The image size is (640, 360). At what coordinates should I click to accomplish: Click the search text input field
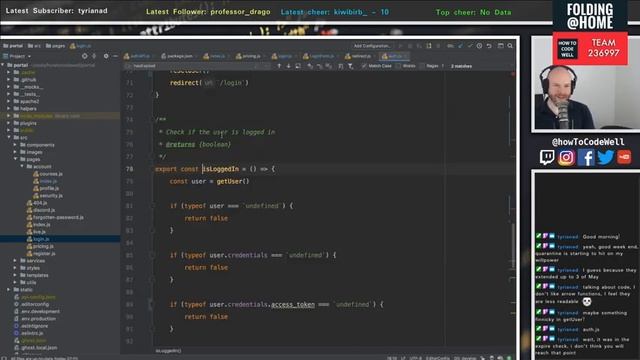[196, 66]
